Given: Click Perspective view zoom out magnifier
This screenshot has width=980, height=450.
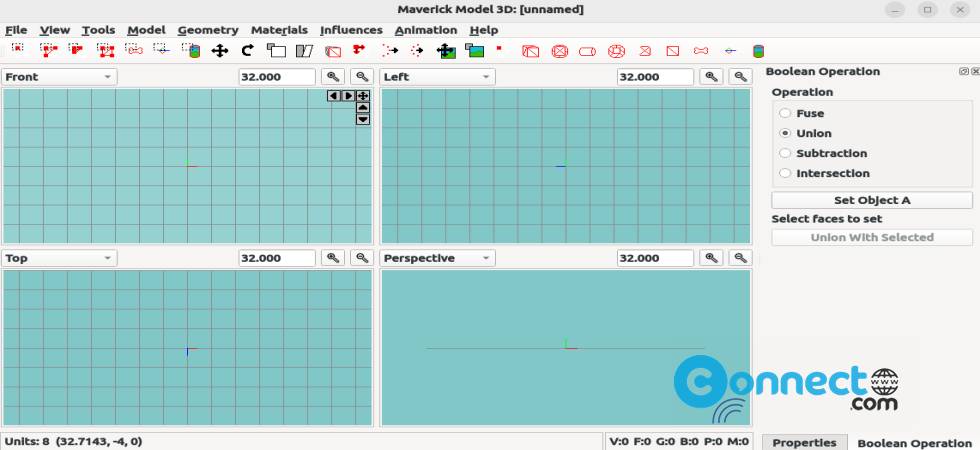Looking at the screenshot, I should (x=740, y=258).
